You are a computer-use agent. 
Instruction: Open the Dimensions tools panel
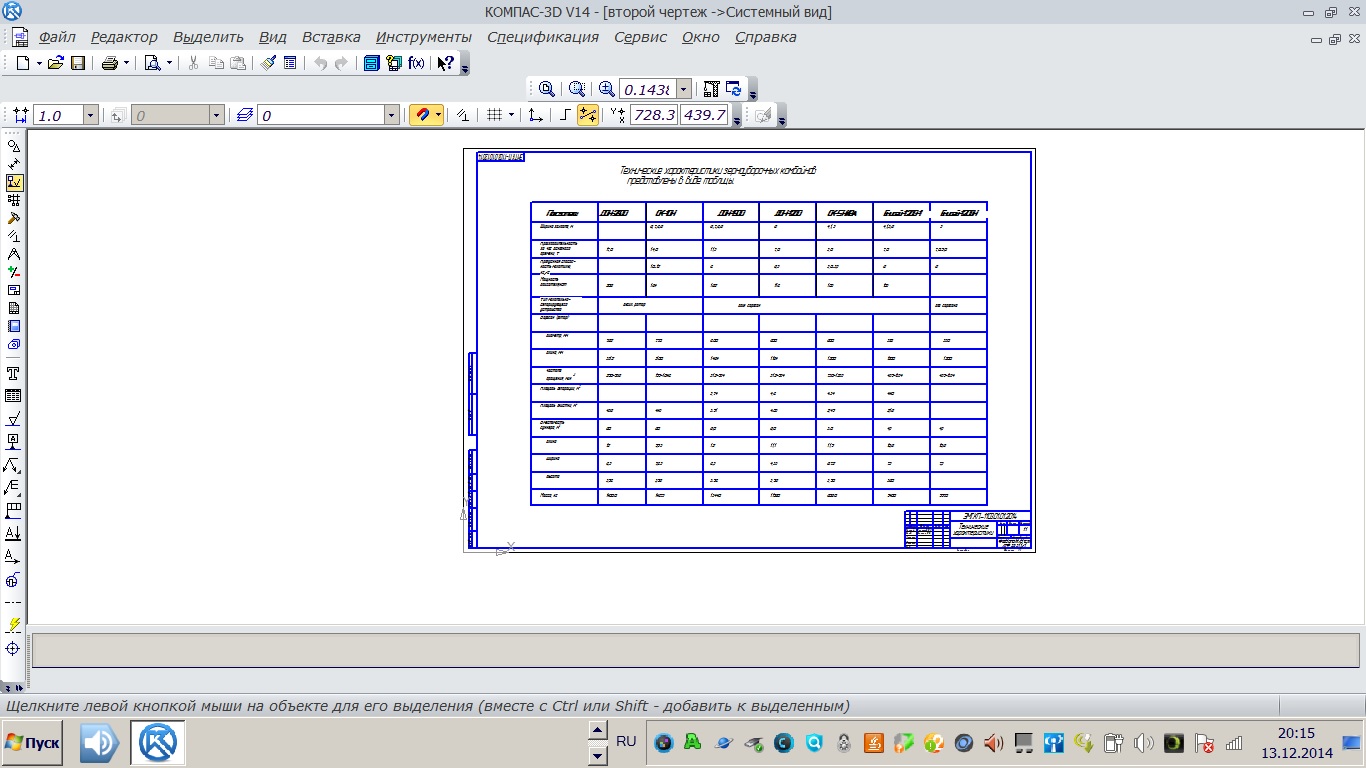point(14,164)
